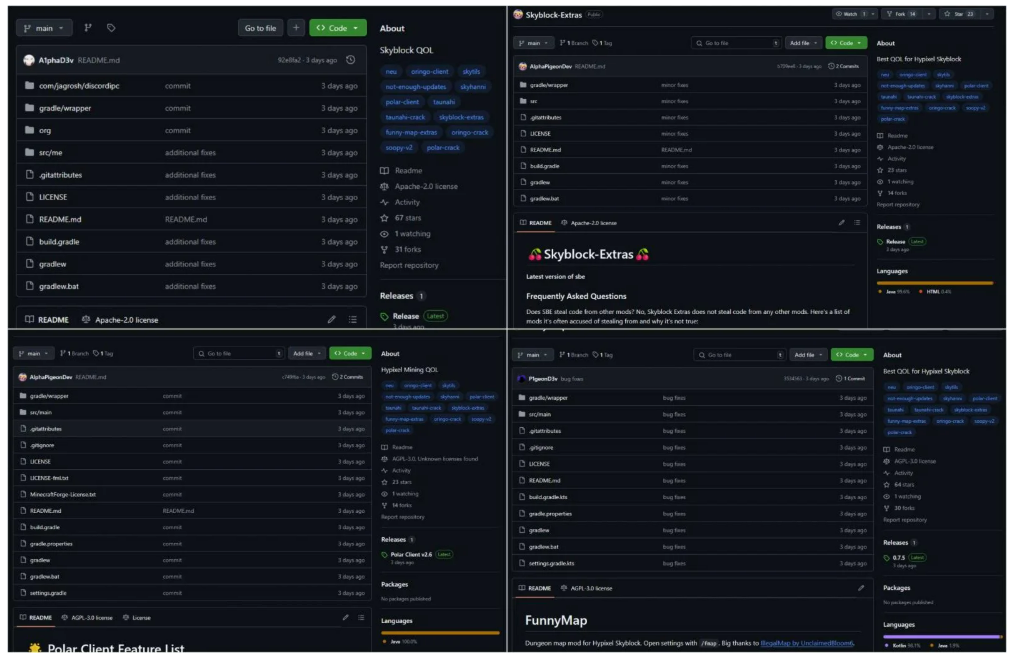
Task: Open Add file dropdown in Skyblock-Extras repo
Action: [803, 43]
